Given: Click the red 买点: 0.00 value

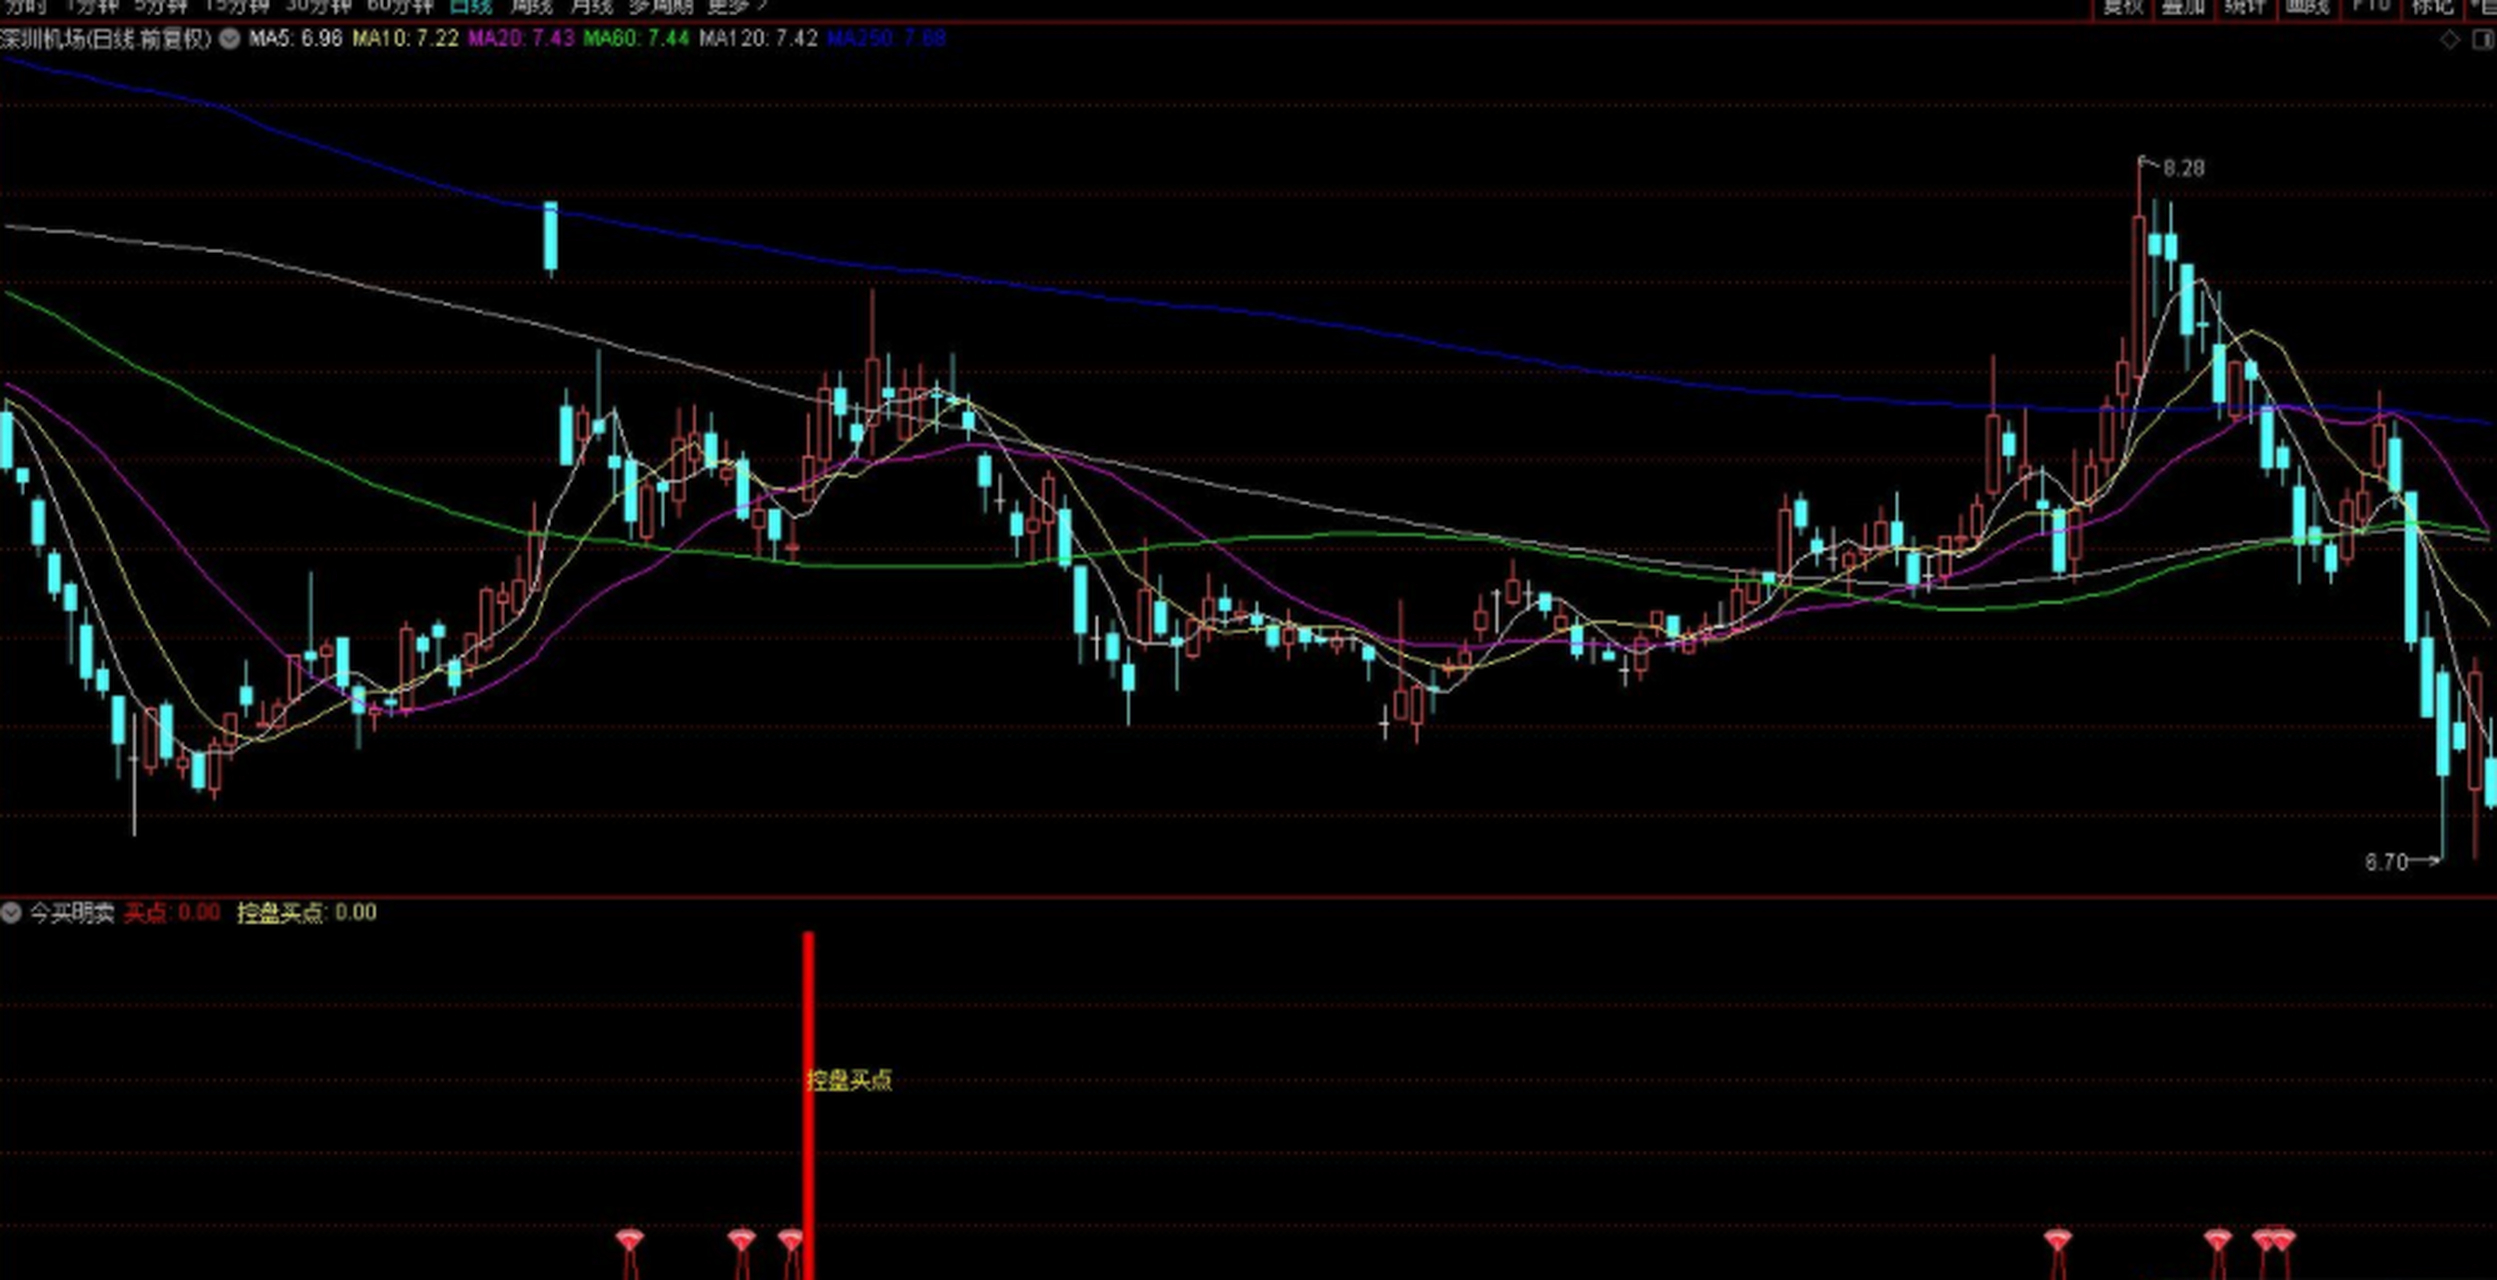Looking at the screenshot, I should 172,912.
